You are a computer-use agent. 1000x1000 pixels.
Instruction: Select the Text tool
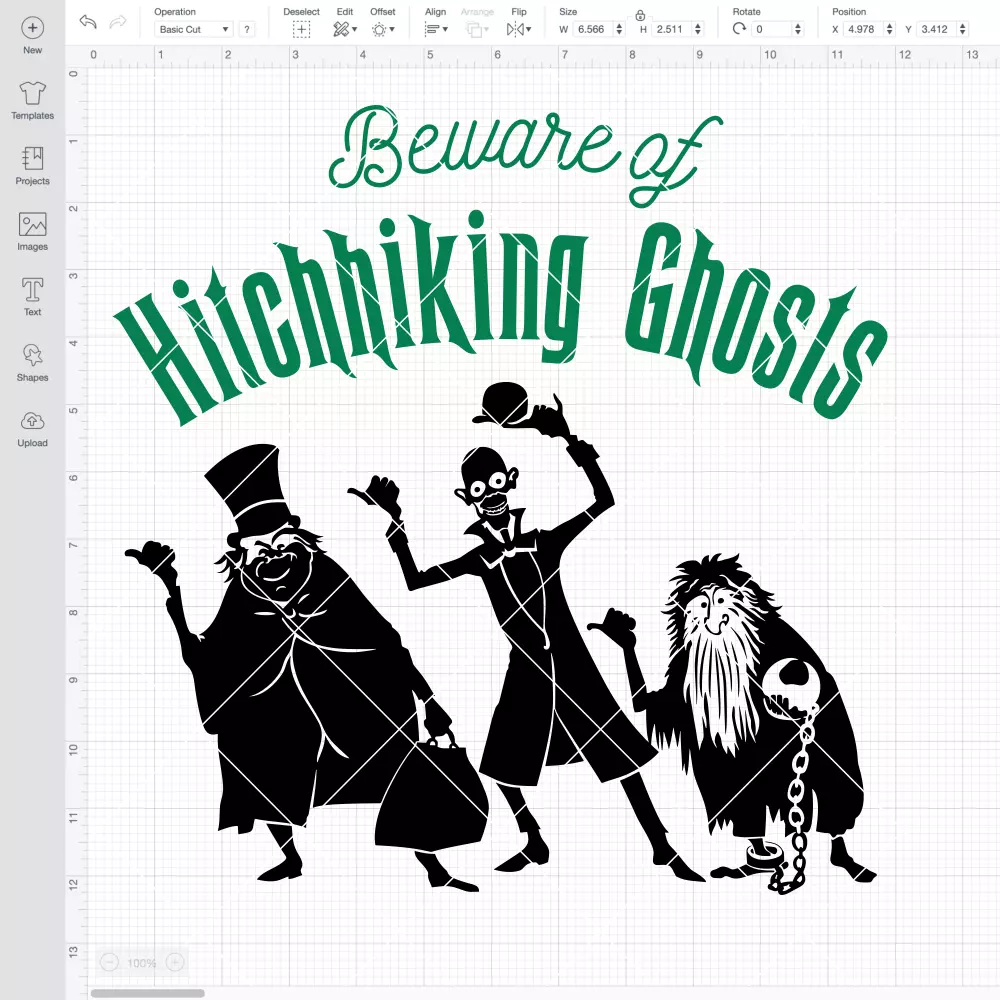click(33, 297)
